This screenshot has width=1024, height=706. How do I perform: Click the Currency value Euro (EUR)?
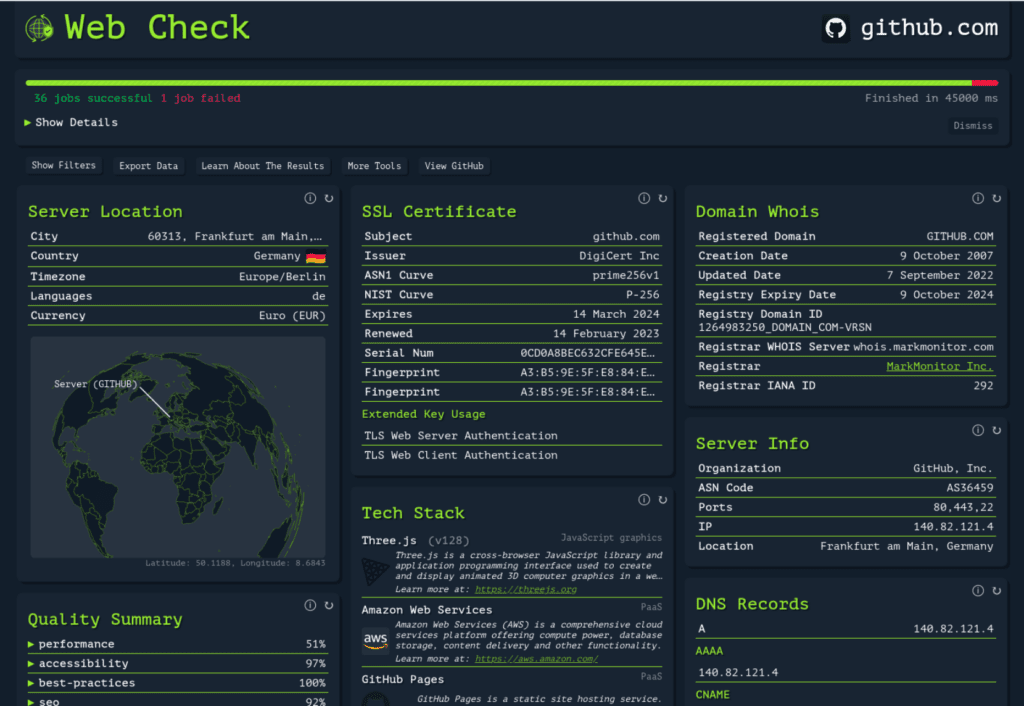292,315
